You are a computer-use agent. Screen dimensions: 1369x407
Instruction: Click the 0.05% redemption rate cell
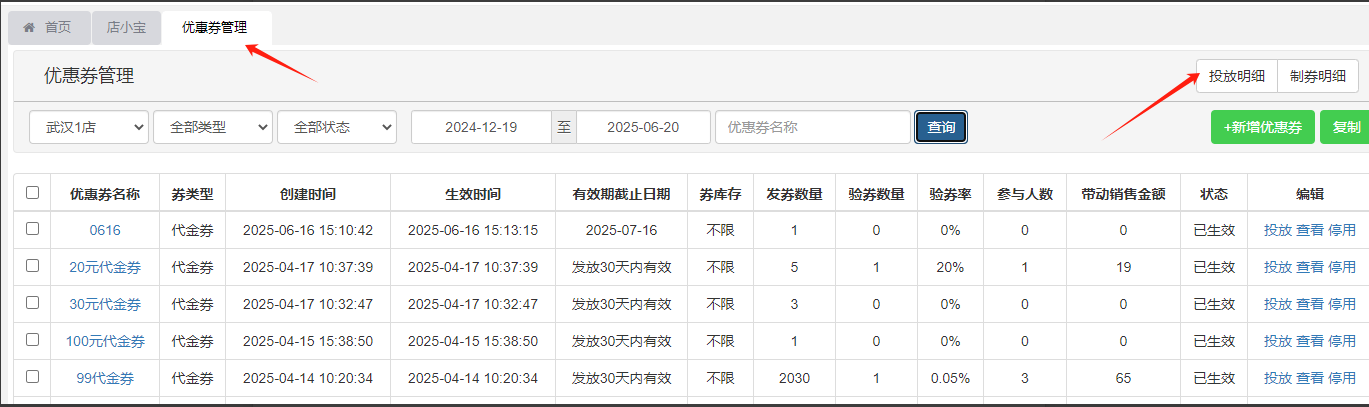pyautogui.click(x=950, y=378)
